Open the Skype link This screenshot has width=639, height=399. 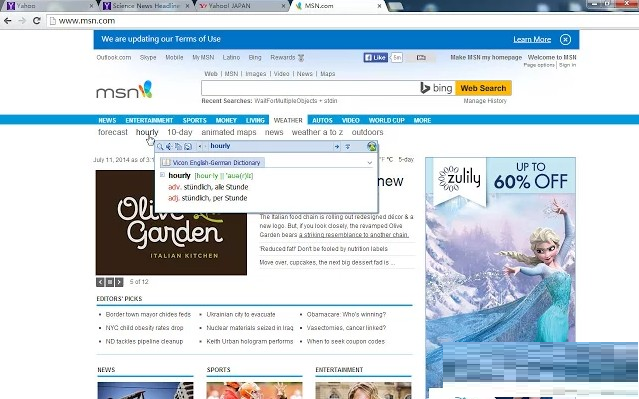pos(148,57)
